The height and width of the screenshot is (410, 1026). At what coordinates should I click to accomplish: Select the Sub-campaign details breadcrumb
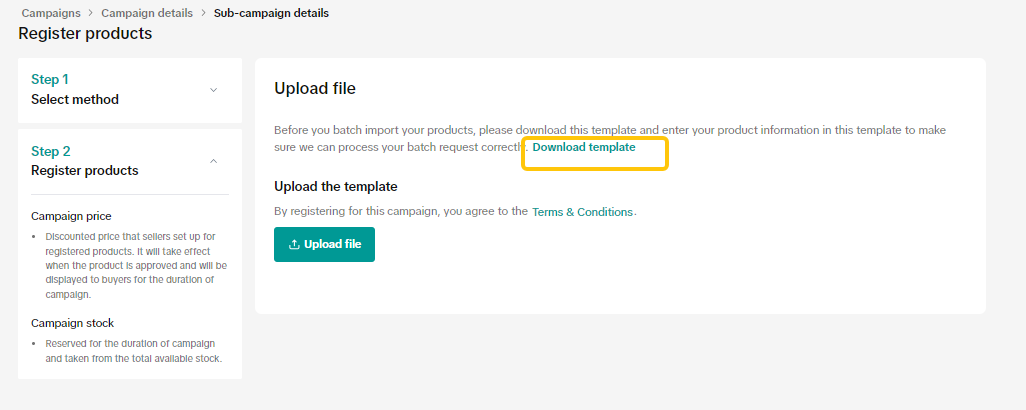coord(271,13)
